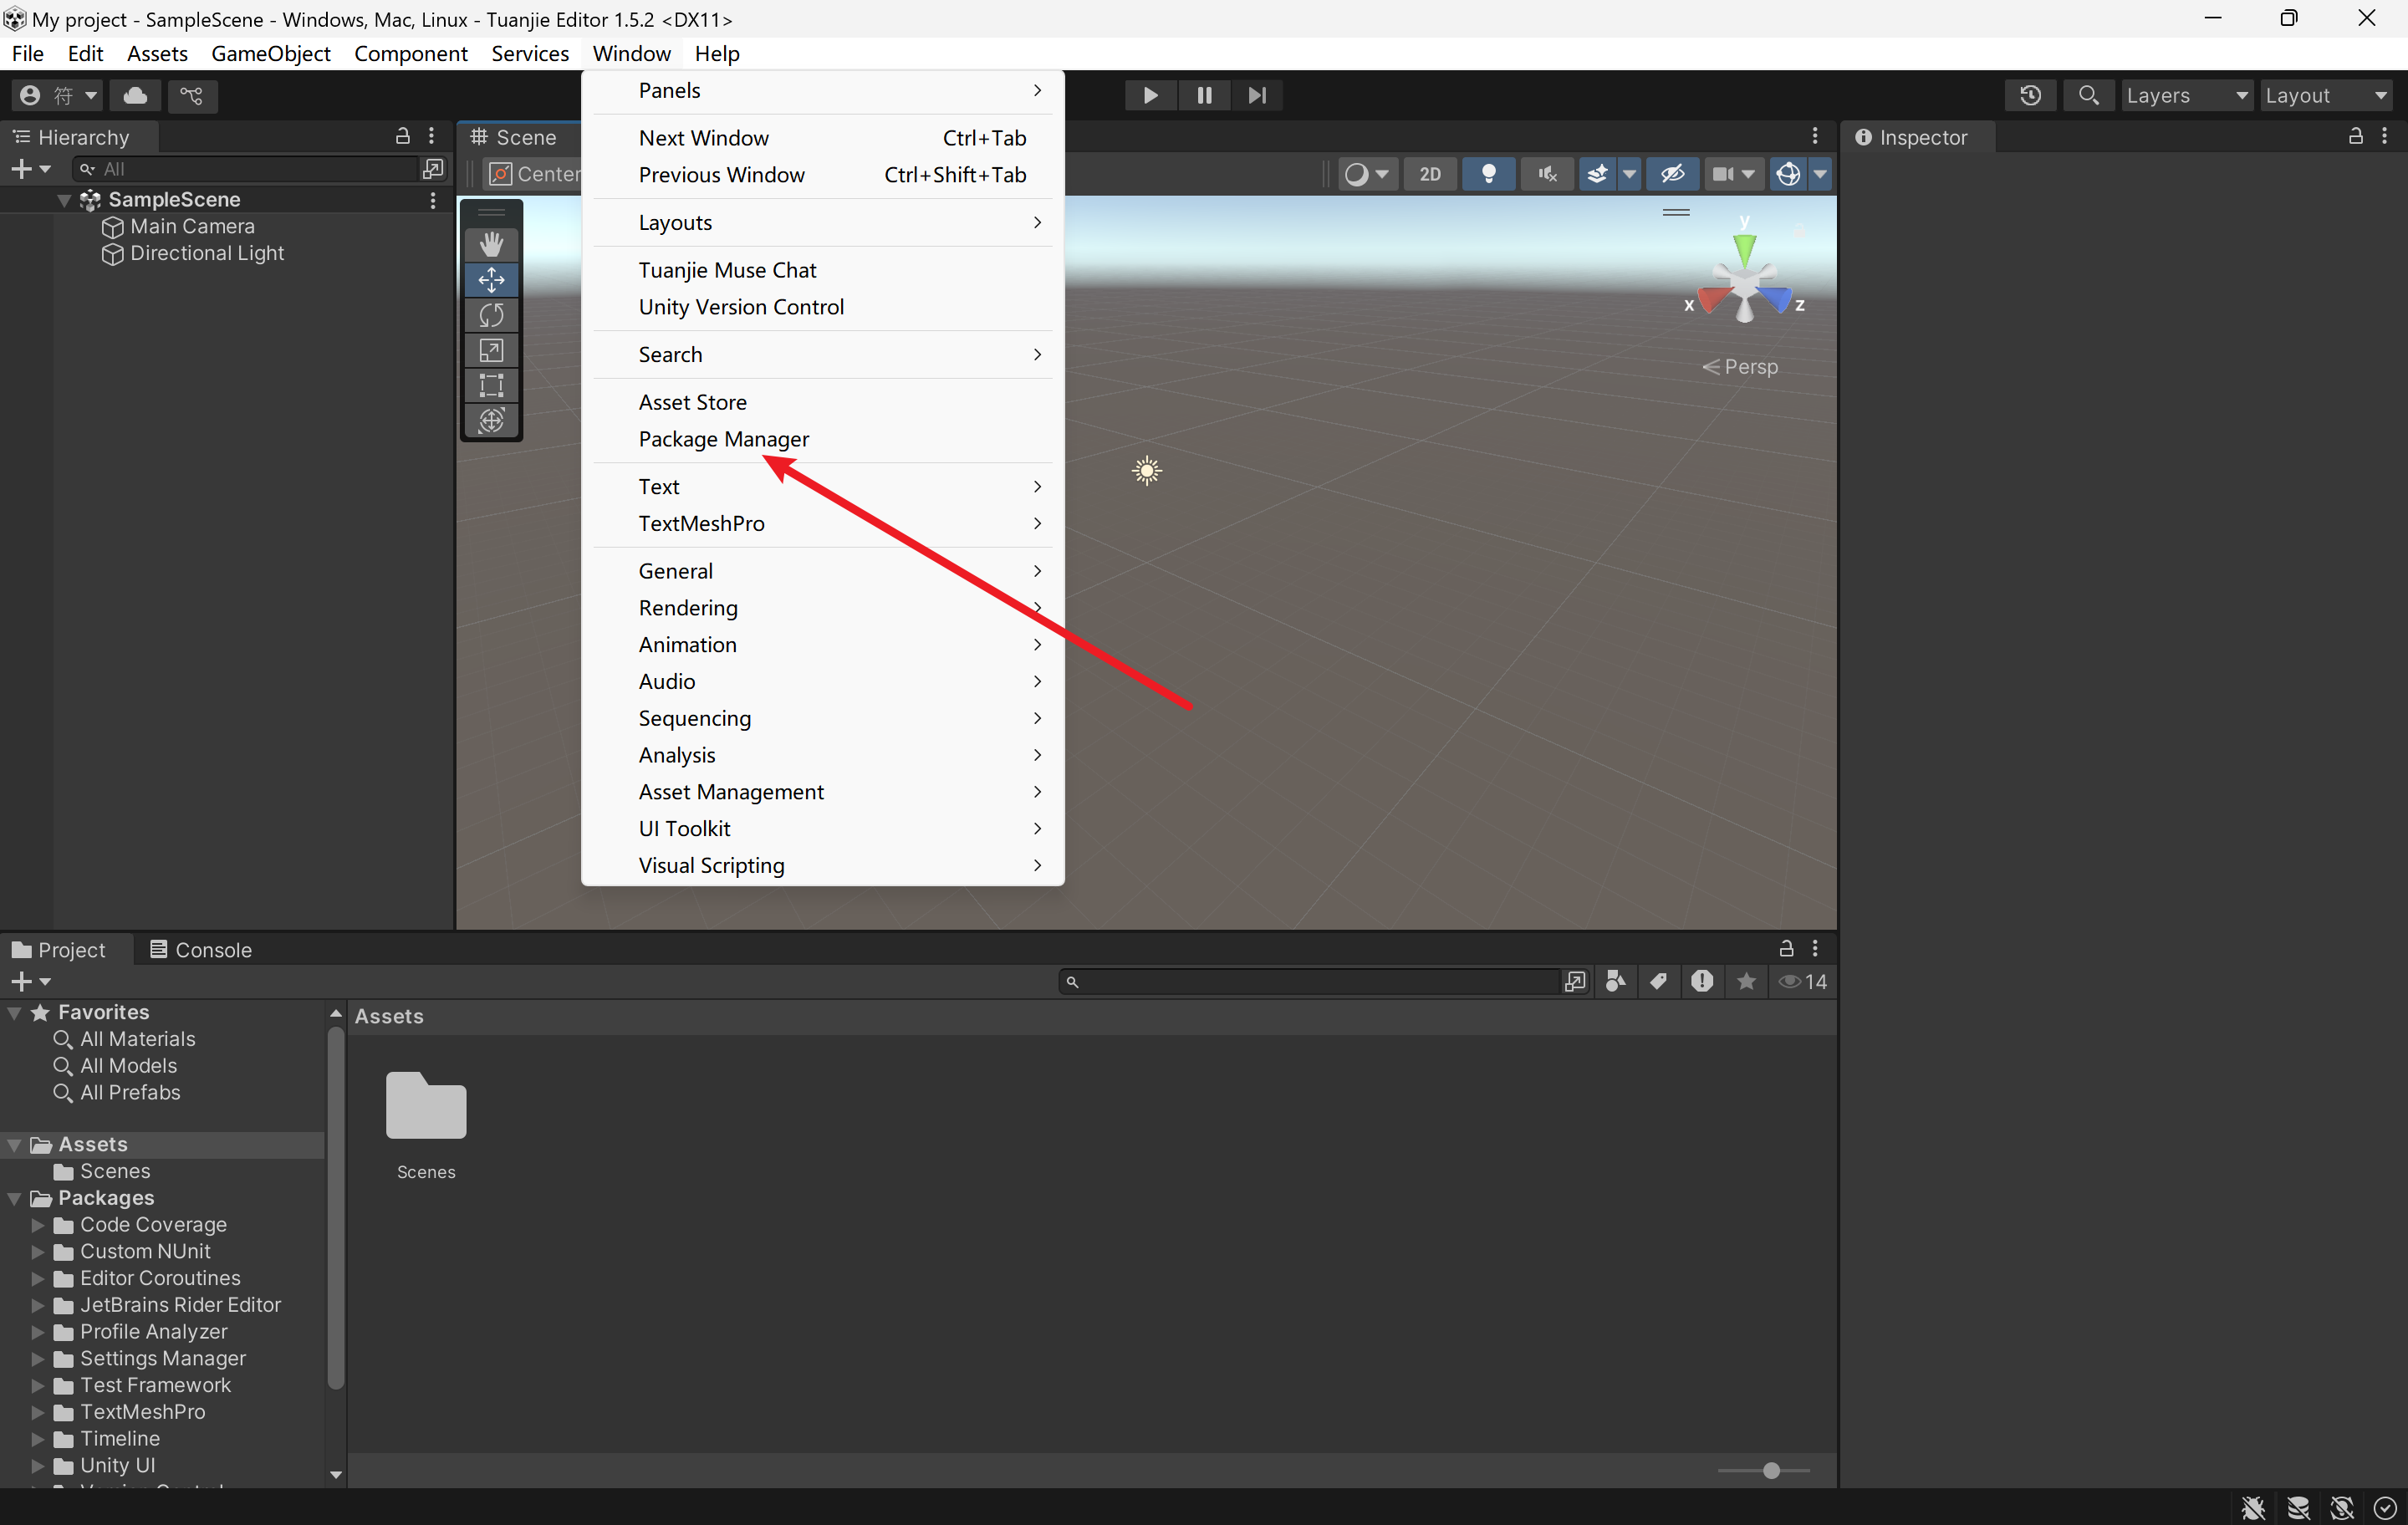The image size is (2408, 1525).
Task: Click the Hierarchy search field
Action: coord(245,169)
